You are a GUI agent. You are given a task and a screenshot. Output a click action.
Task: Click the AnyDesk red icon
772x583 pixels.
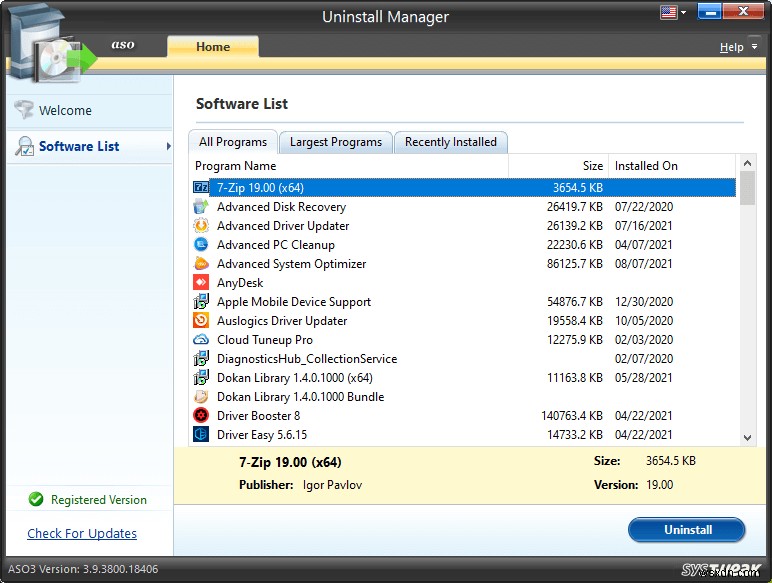200,283
